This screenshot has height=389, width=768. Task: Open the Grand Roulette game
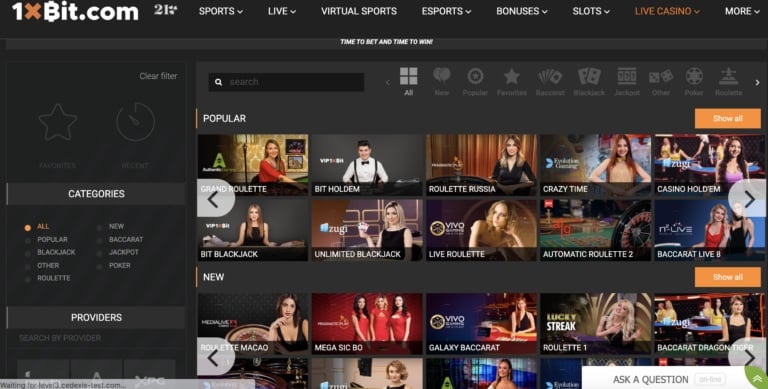pyautogui.click(x=253, y=165)
